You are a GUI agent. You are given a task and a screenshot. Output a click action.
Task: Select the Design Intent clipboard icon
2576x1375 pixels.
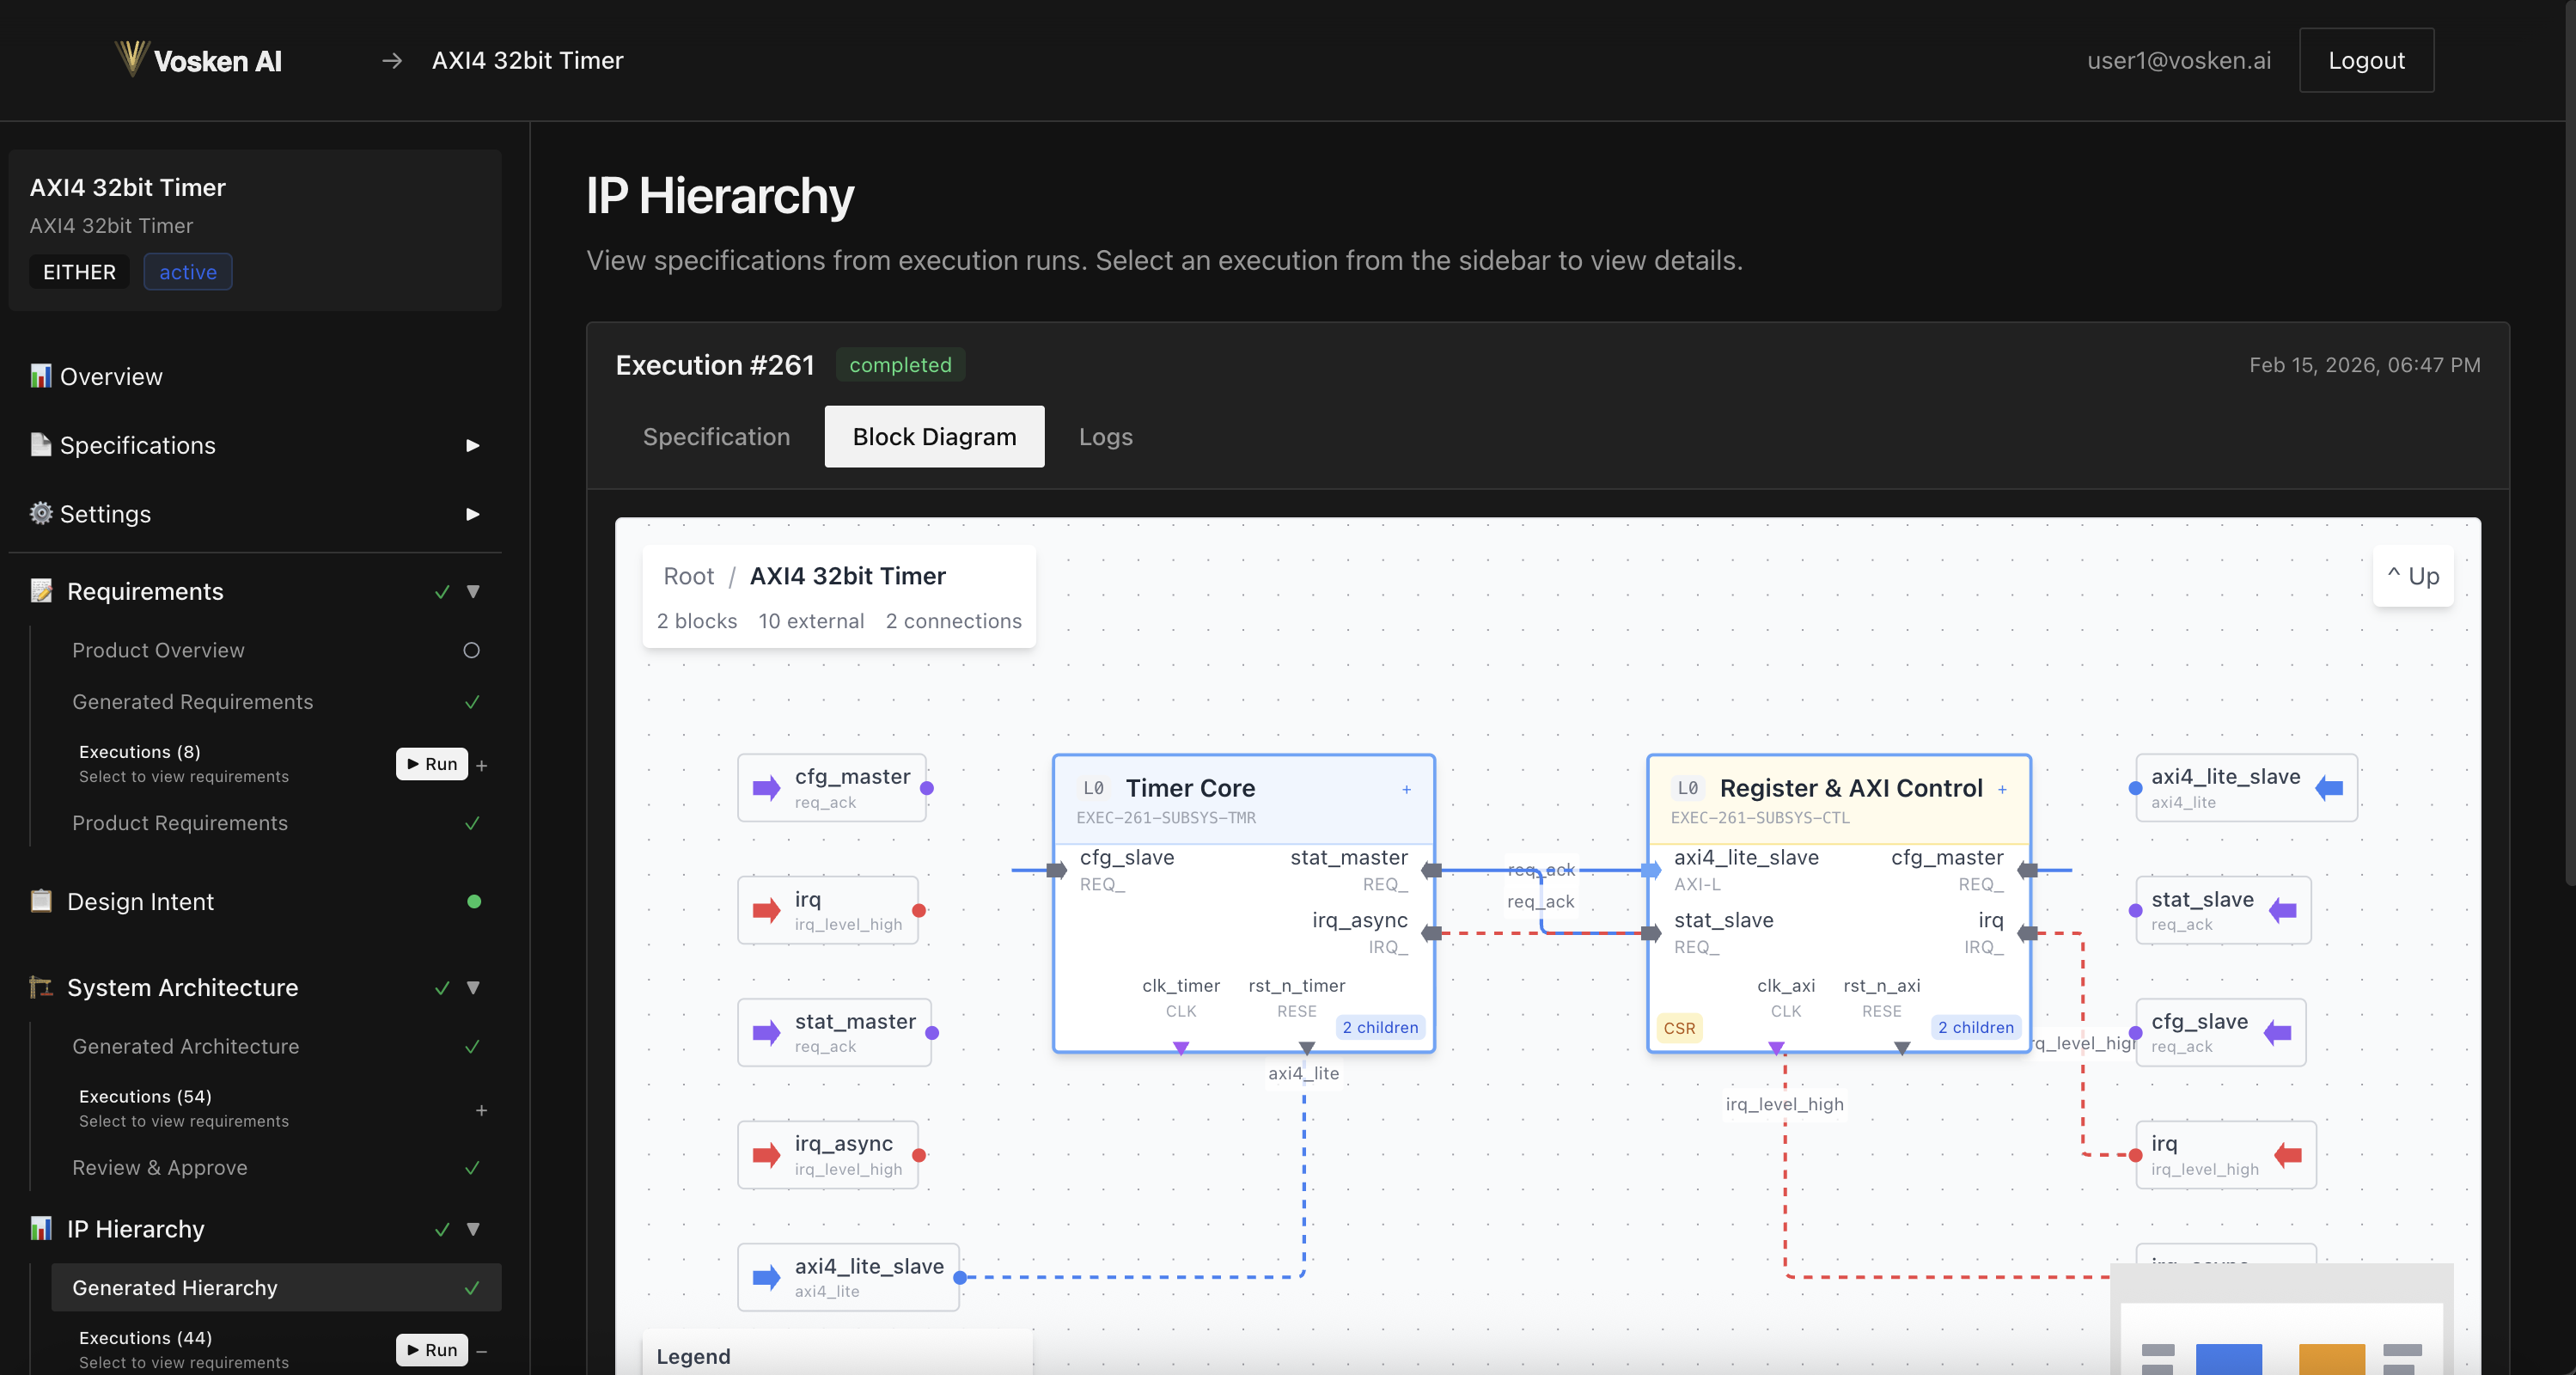point(41,901)
